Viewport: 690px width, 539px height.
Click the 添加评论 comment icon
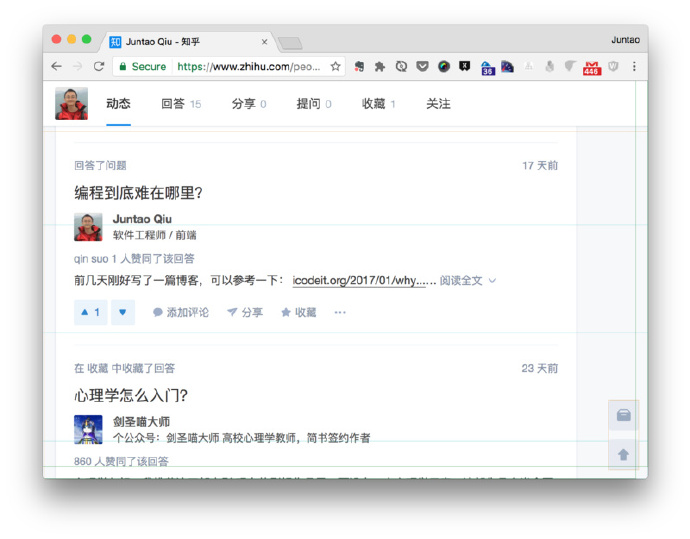pos(181,312)
